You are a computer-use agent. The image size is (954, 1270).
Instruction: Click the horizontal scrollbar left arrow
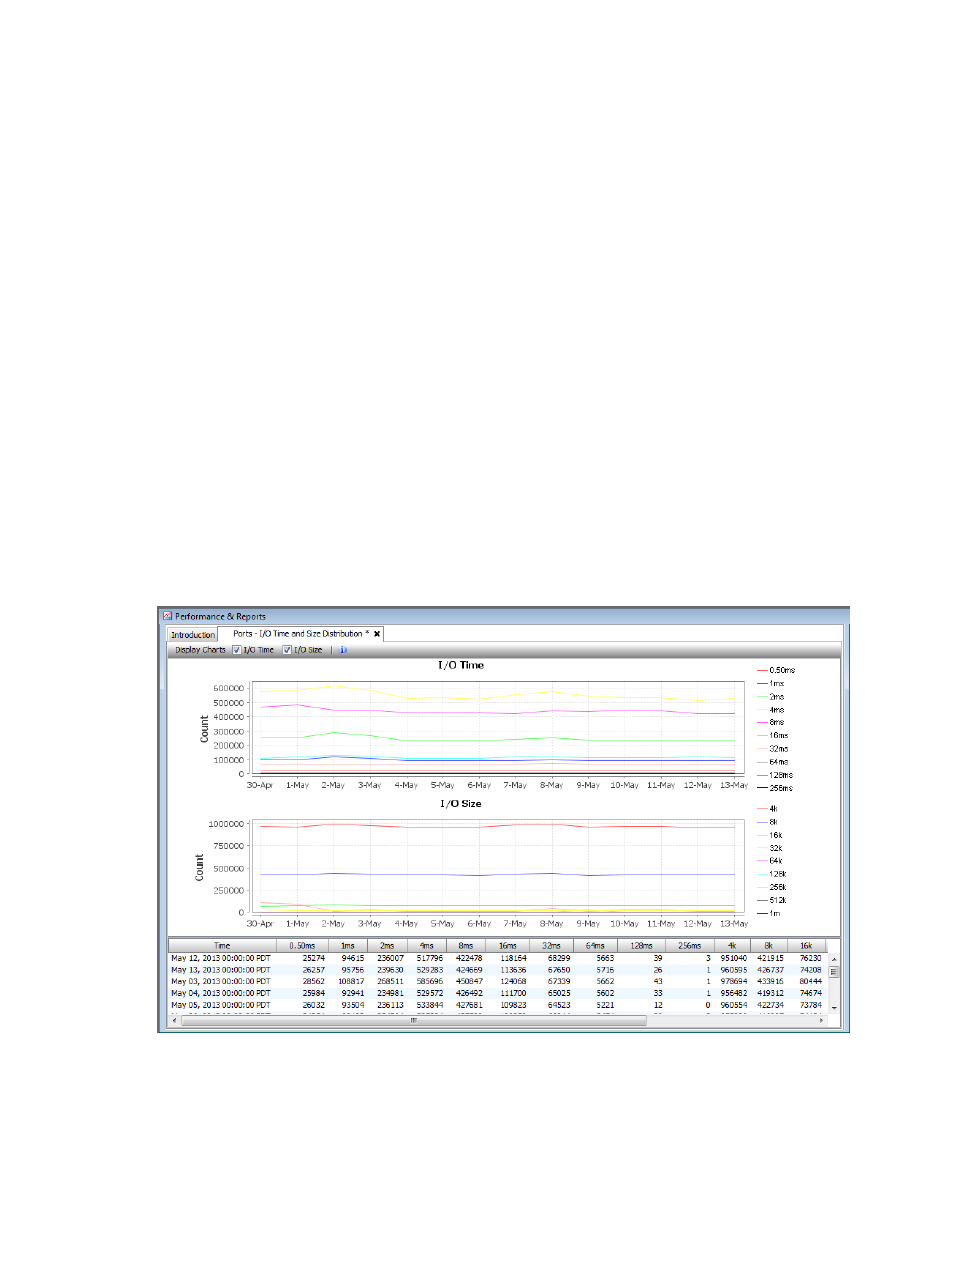[175, 1020]
